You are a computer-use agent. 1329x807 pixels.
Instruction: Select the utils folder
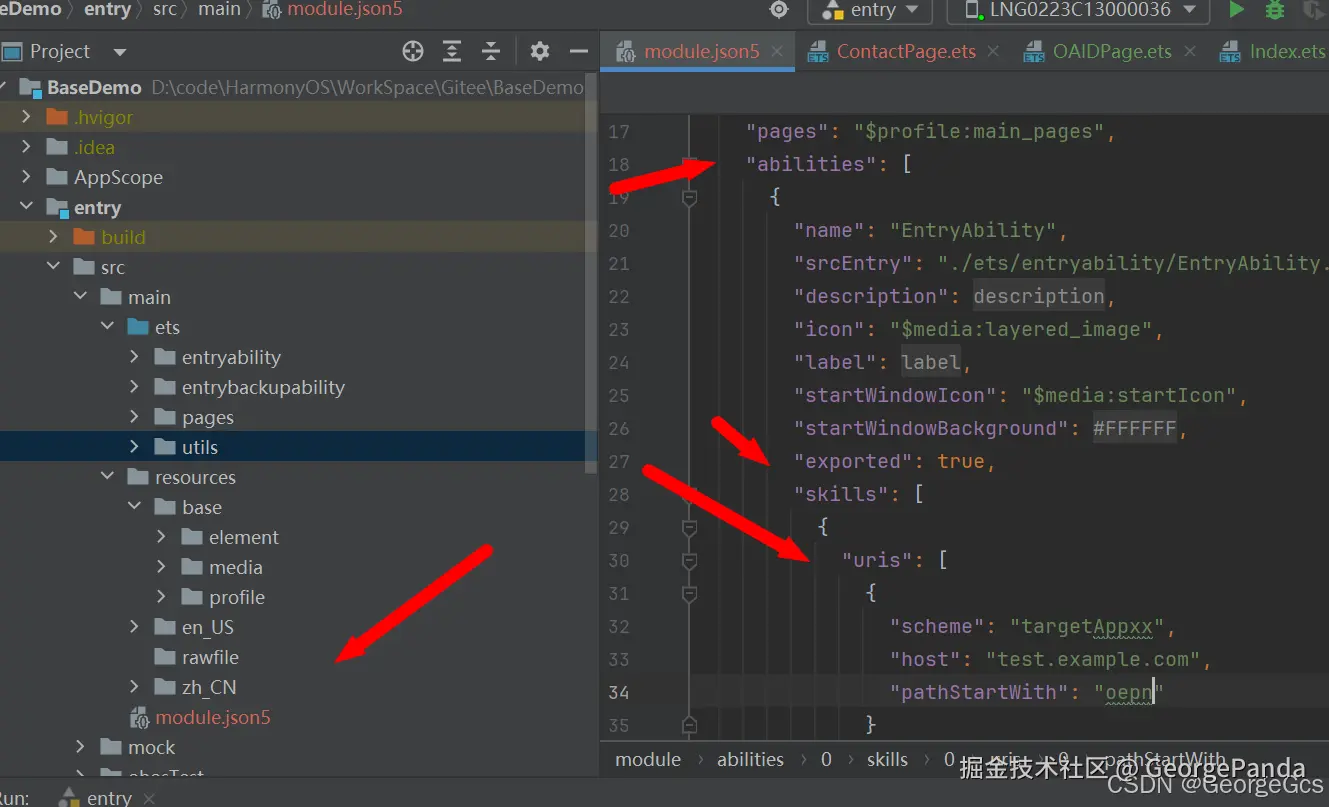pos(199,447)
